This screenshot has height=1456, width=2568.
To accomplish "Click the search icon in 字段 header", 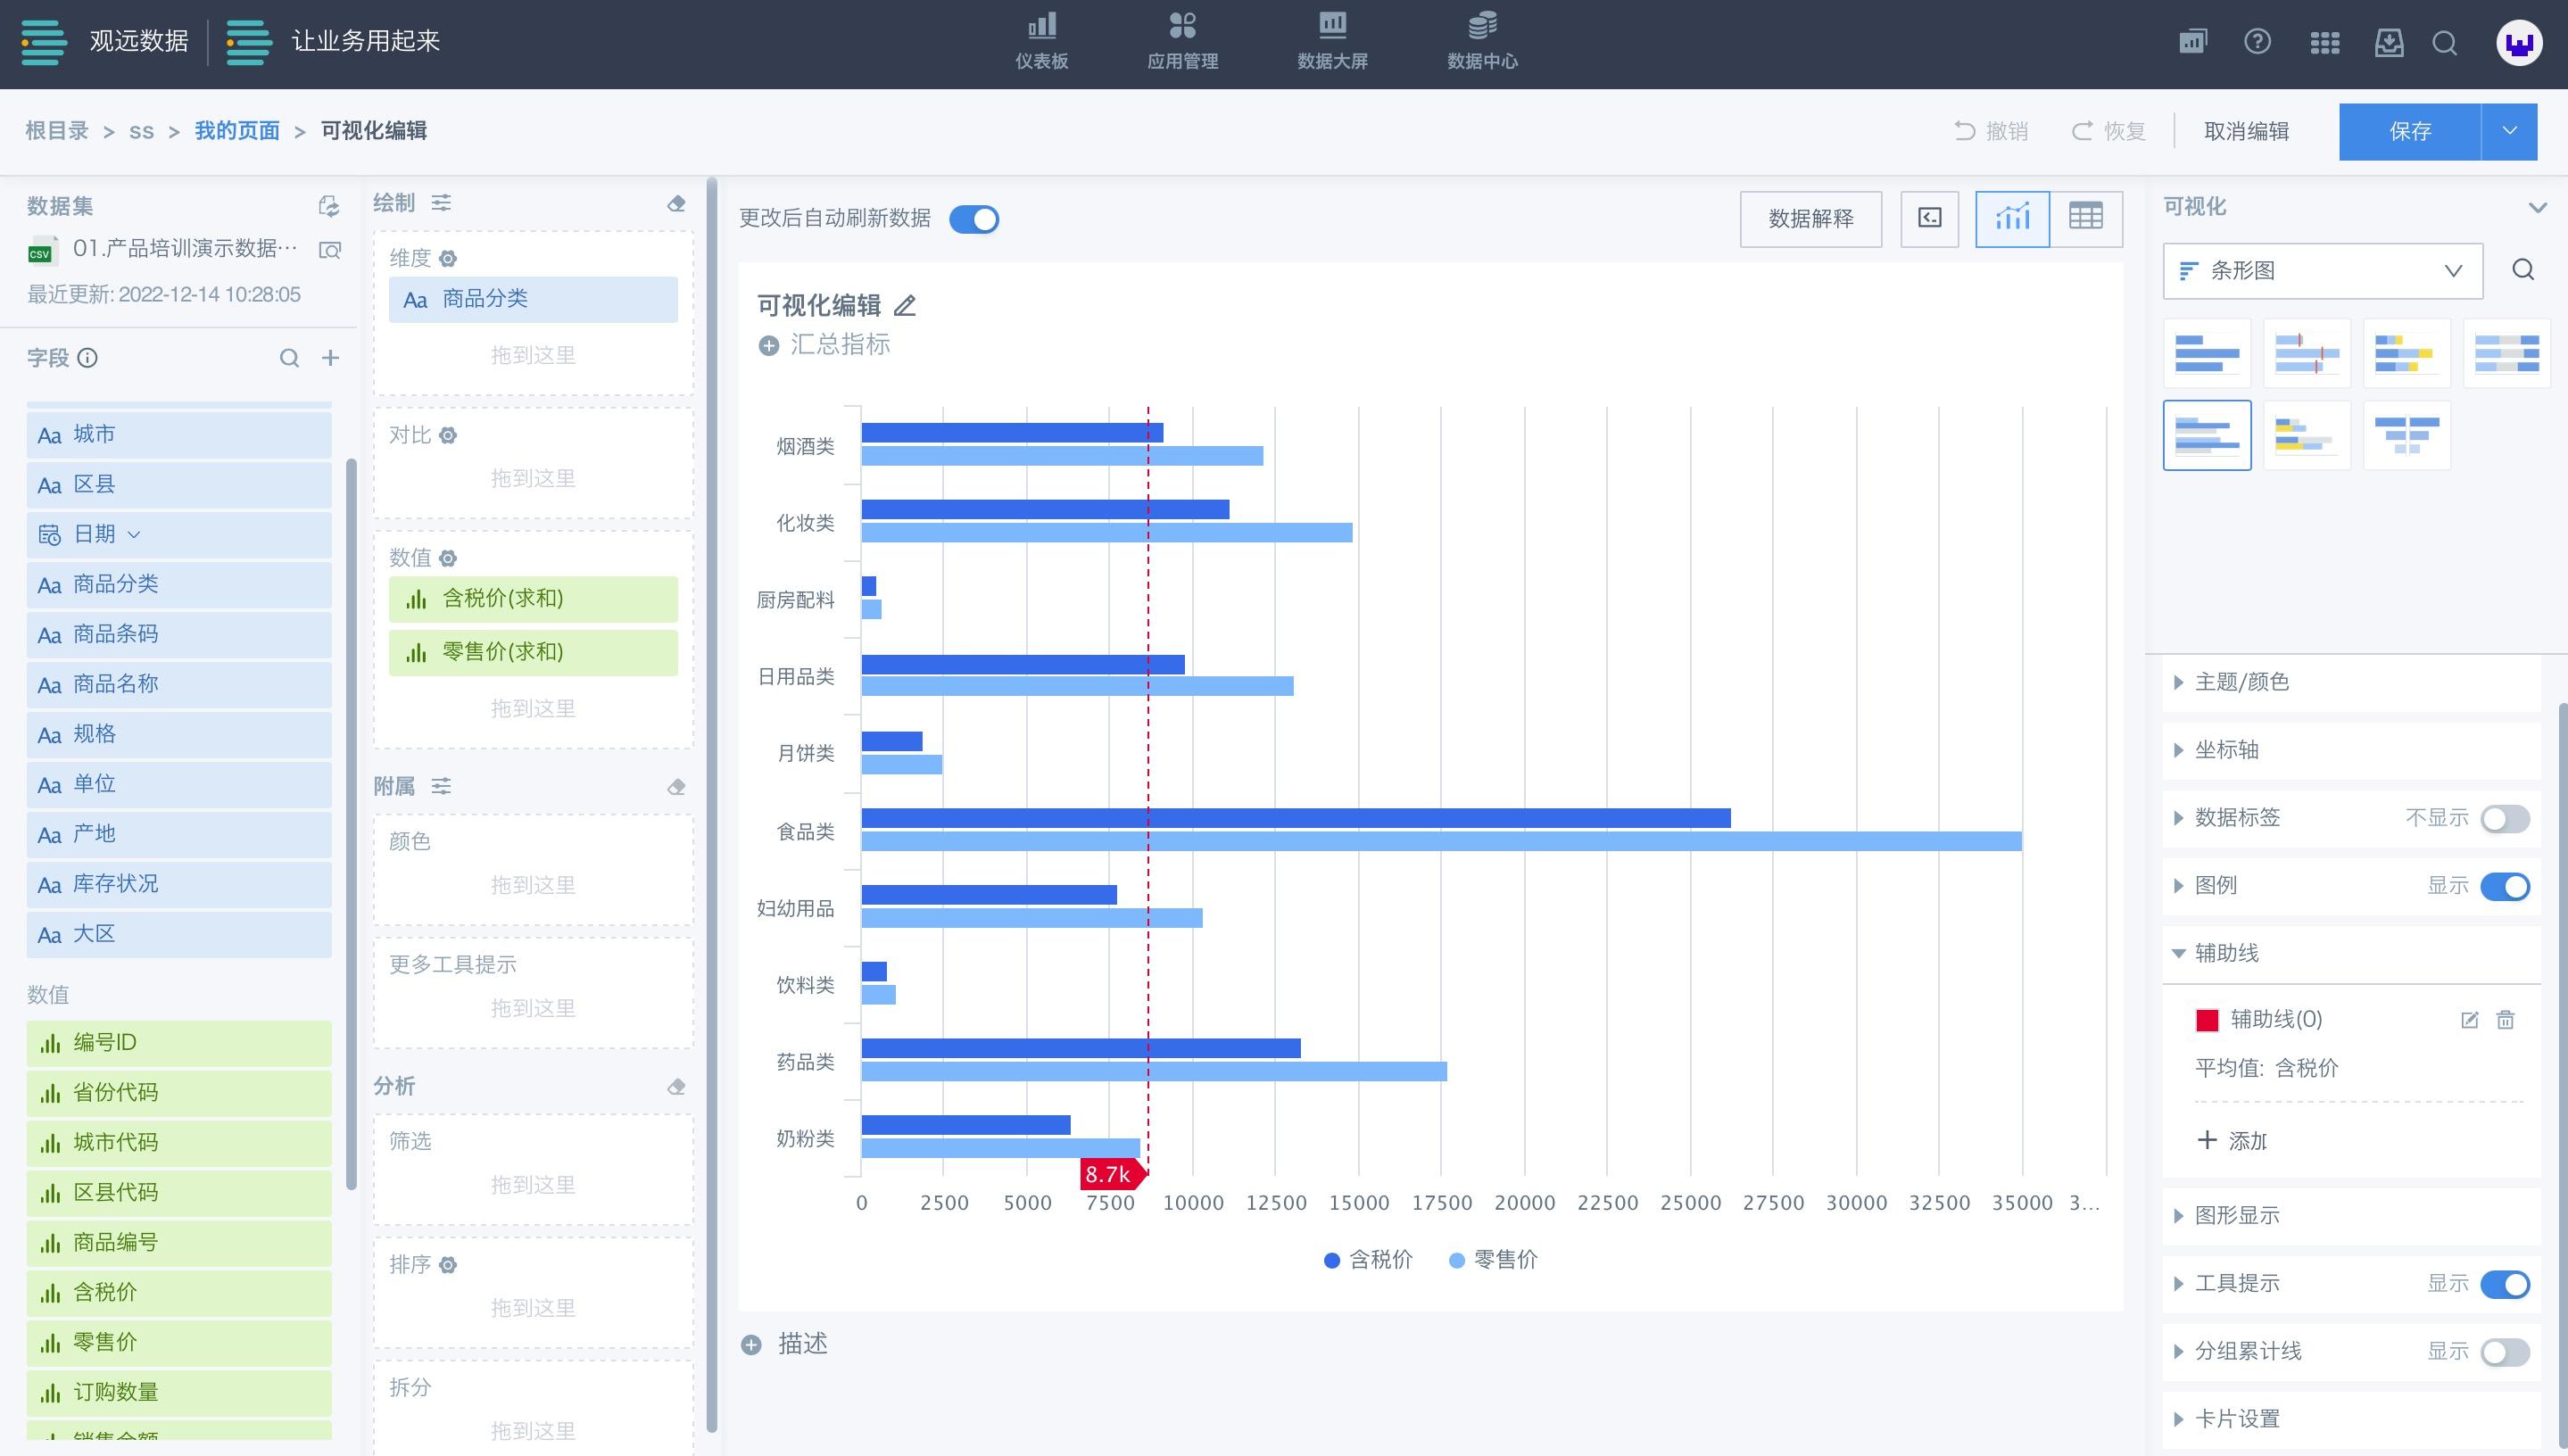I will click(289, 358).
